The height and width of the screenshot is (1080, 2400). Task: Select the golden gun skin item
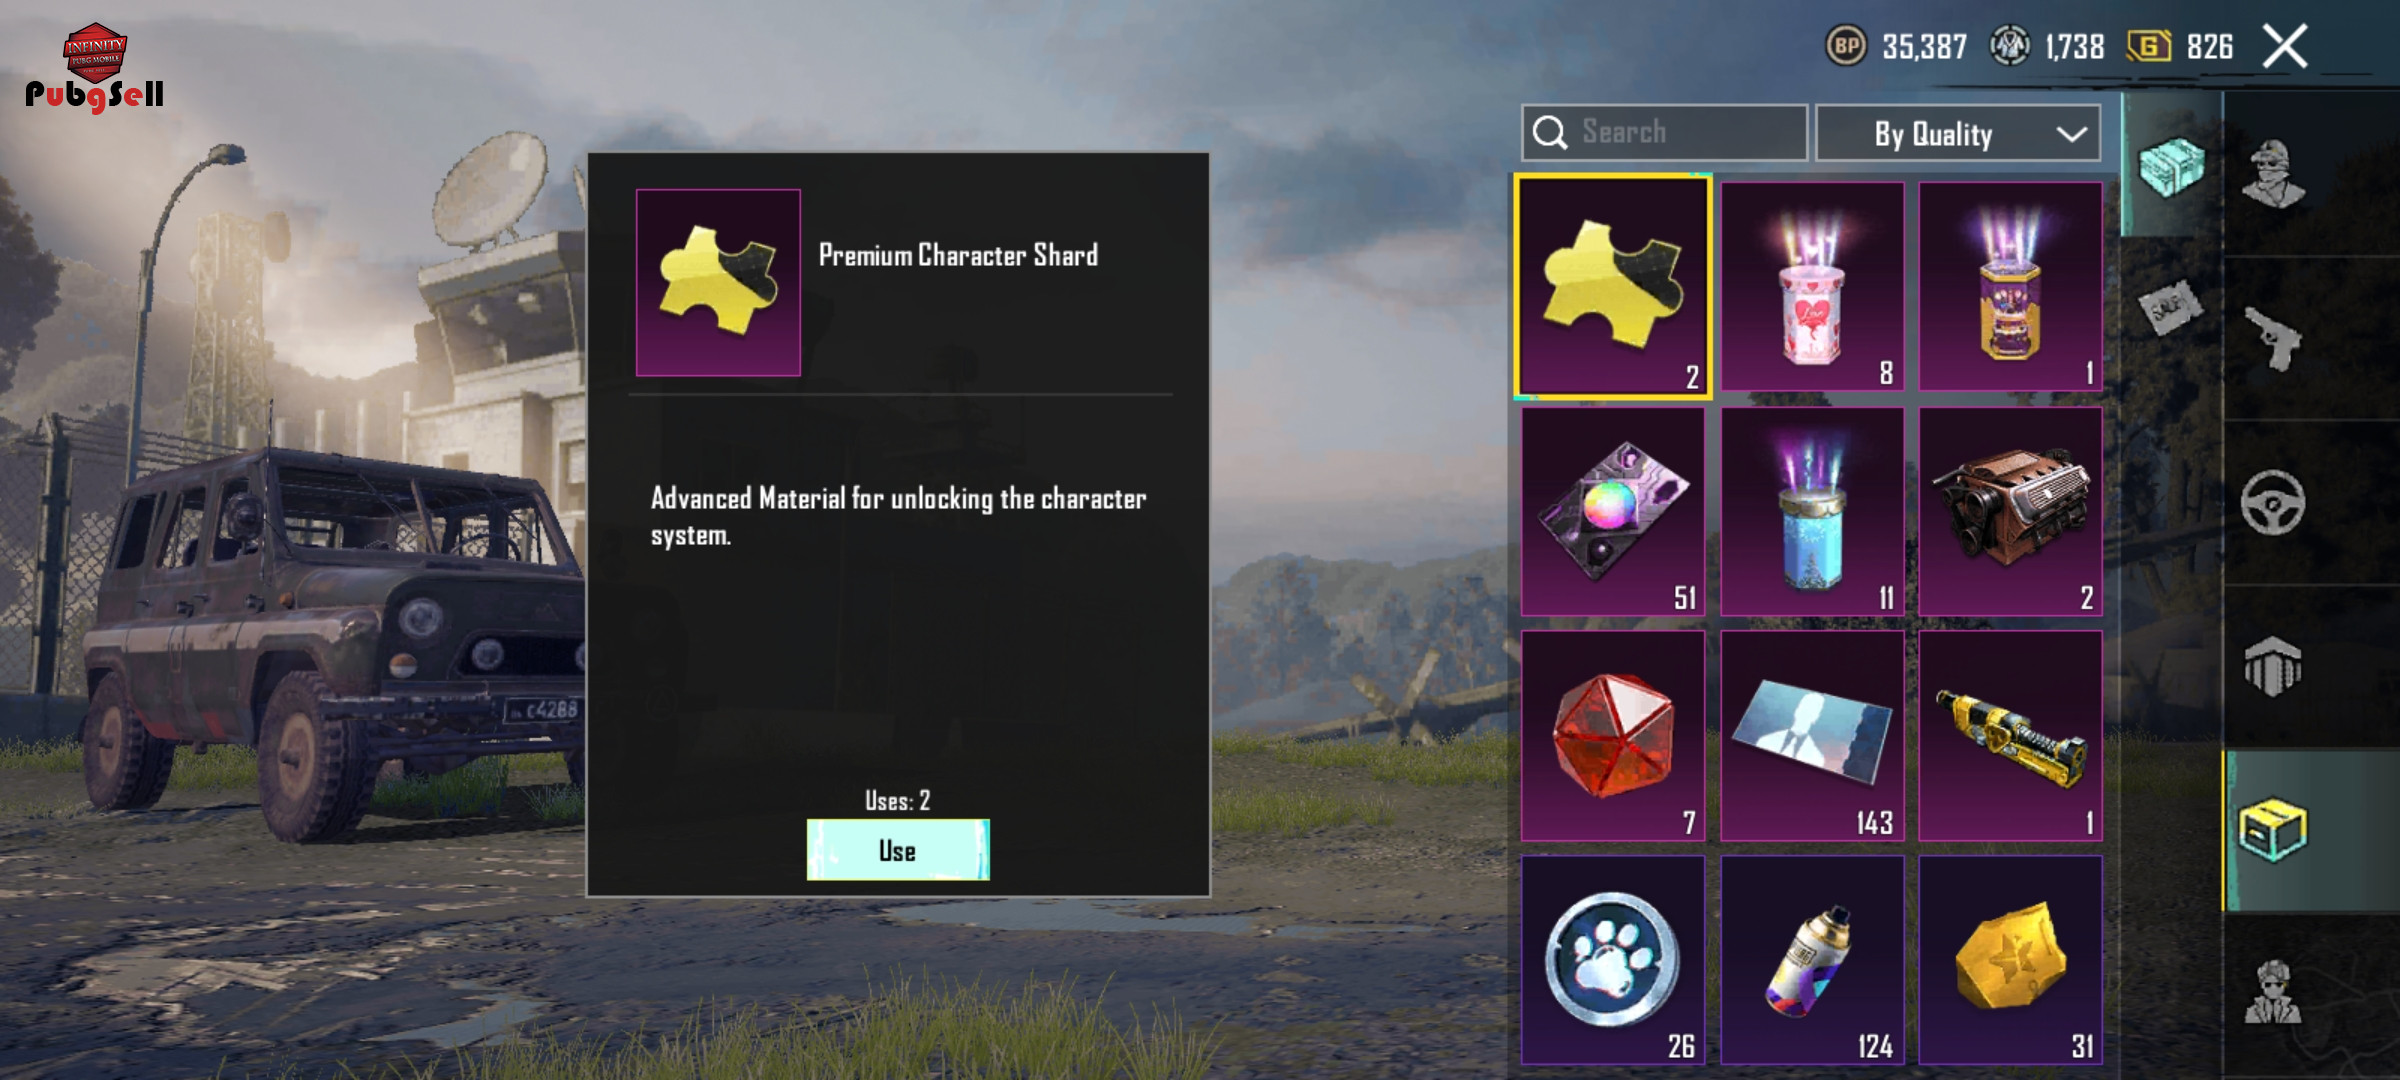[2010, 736]
